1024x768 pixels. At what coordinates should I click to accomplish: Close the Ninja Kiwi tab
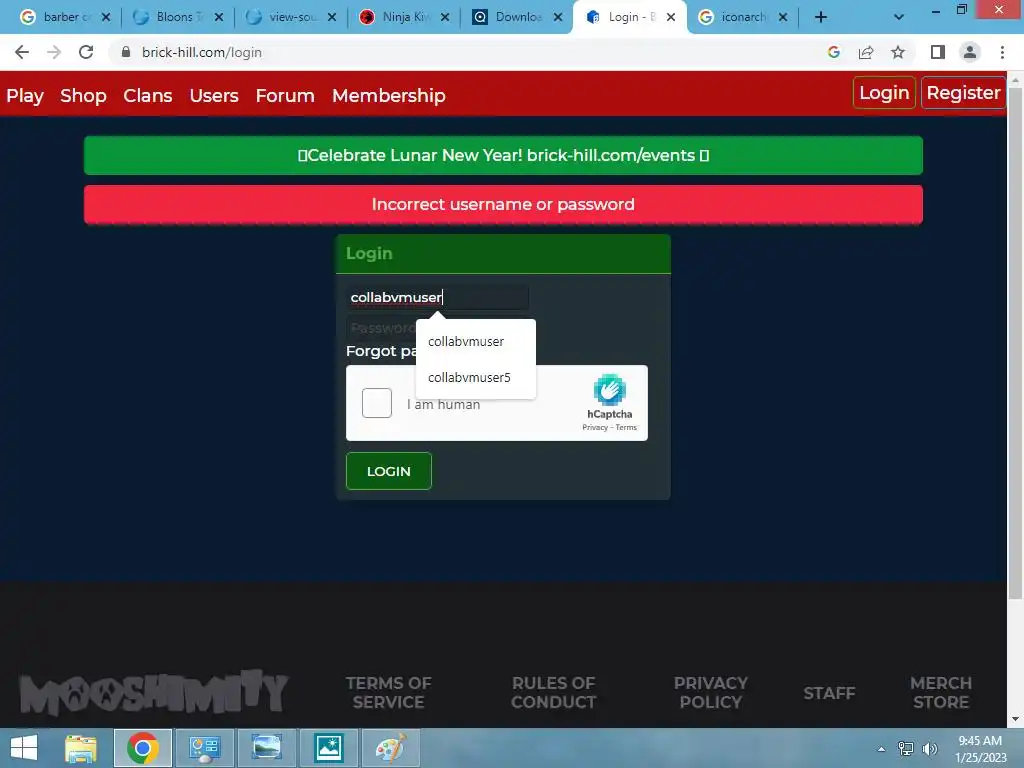click(445, 17)
